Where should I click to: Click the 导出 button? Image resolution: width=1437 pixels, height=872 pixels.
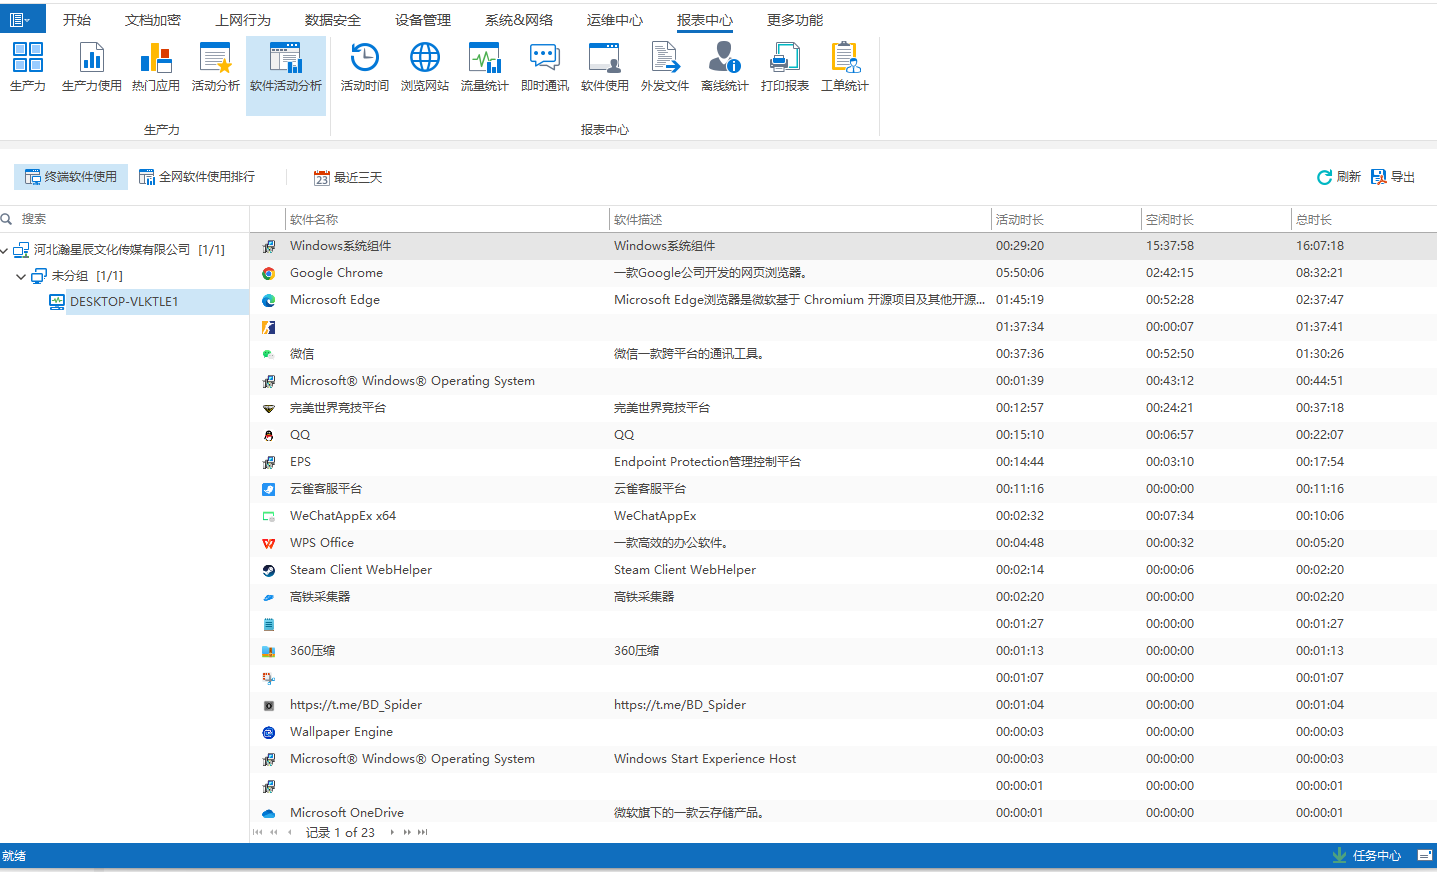pos(1393,177)
